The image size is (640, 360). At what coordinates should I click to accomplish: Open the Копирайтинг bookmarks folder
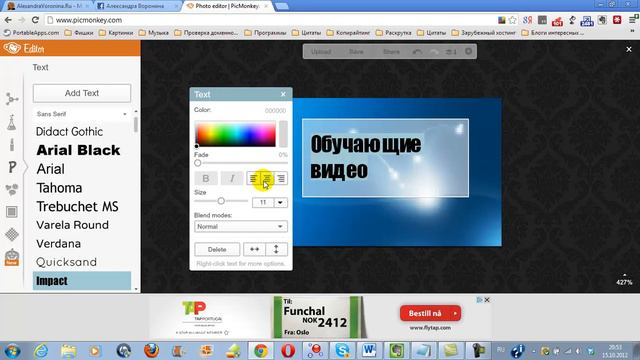coord(348,33)
